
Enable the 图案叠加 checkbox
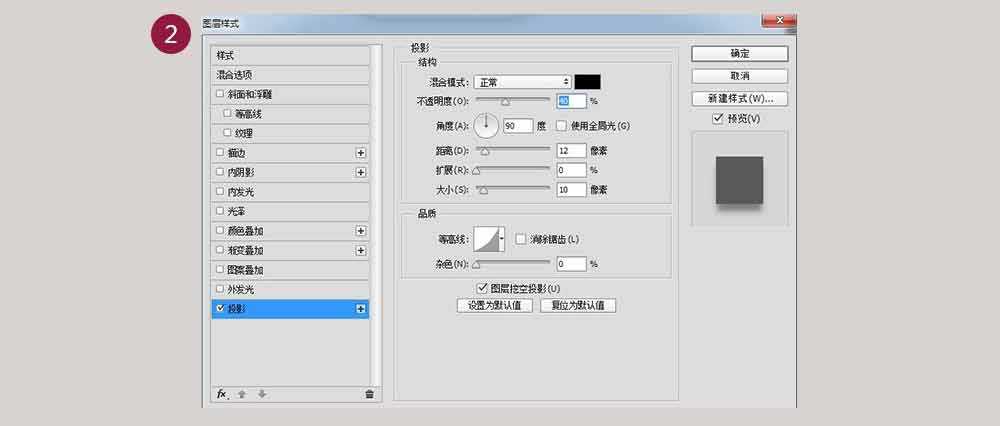coord(220,269)
